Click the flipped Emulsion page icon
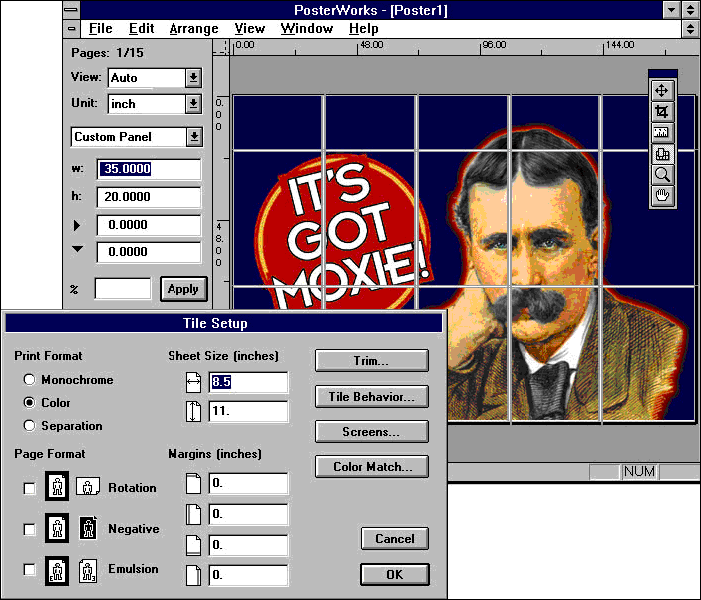701x600 pixels. click(88, 571)
